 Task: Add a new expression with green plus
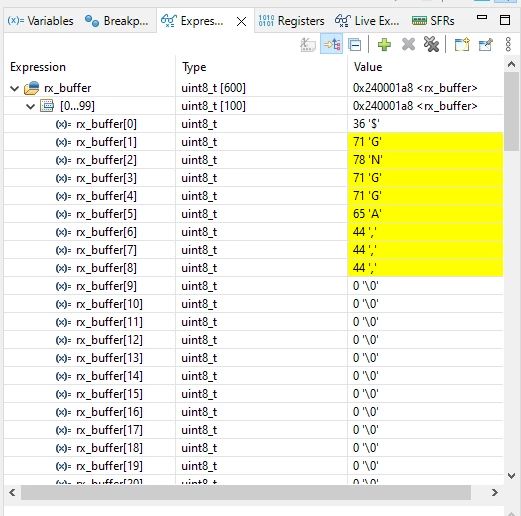click(384, 44)
